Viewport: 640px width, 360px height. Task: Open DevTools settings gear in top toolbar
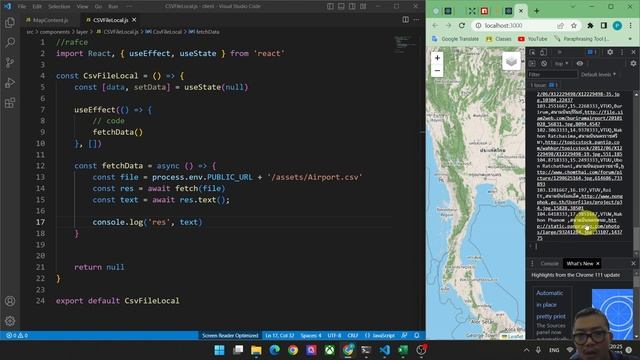pos(610,52)
